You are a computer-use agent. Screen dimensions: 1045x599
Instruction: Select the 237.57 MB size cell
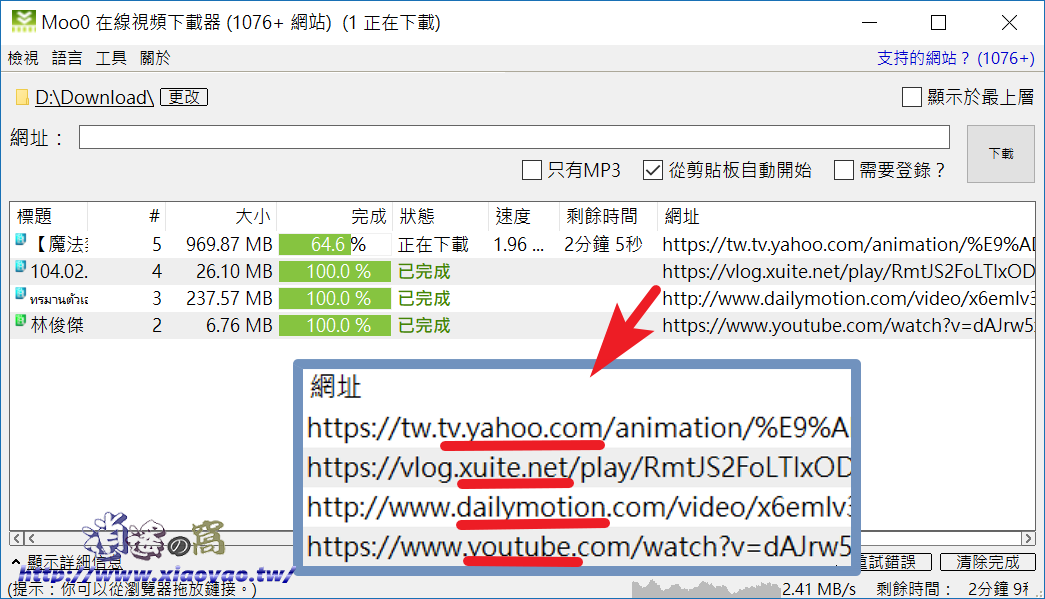click(x=229, y=299)
